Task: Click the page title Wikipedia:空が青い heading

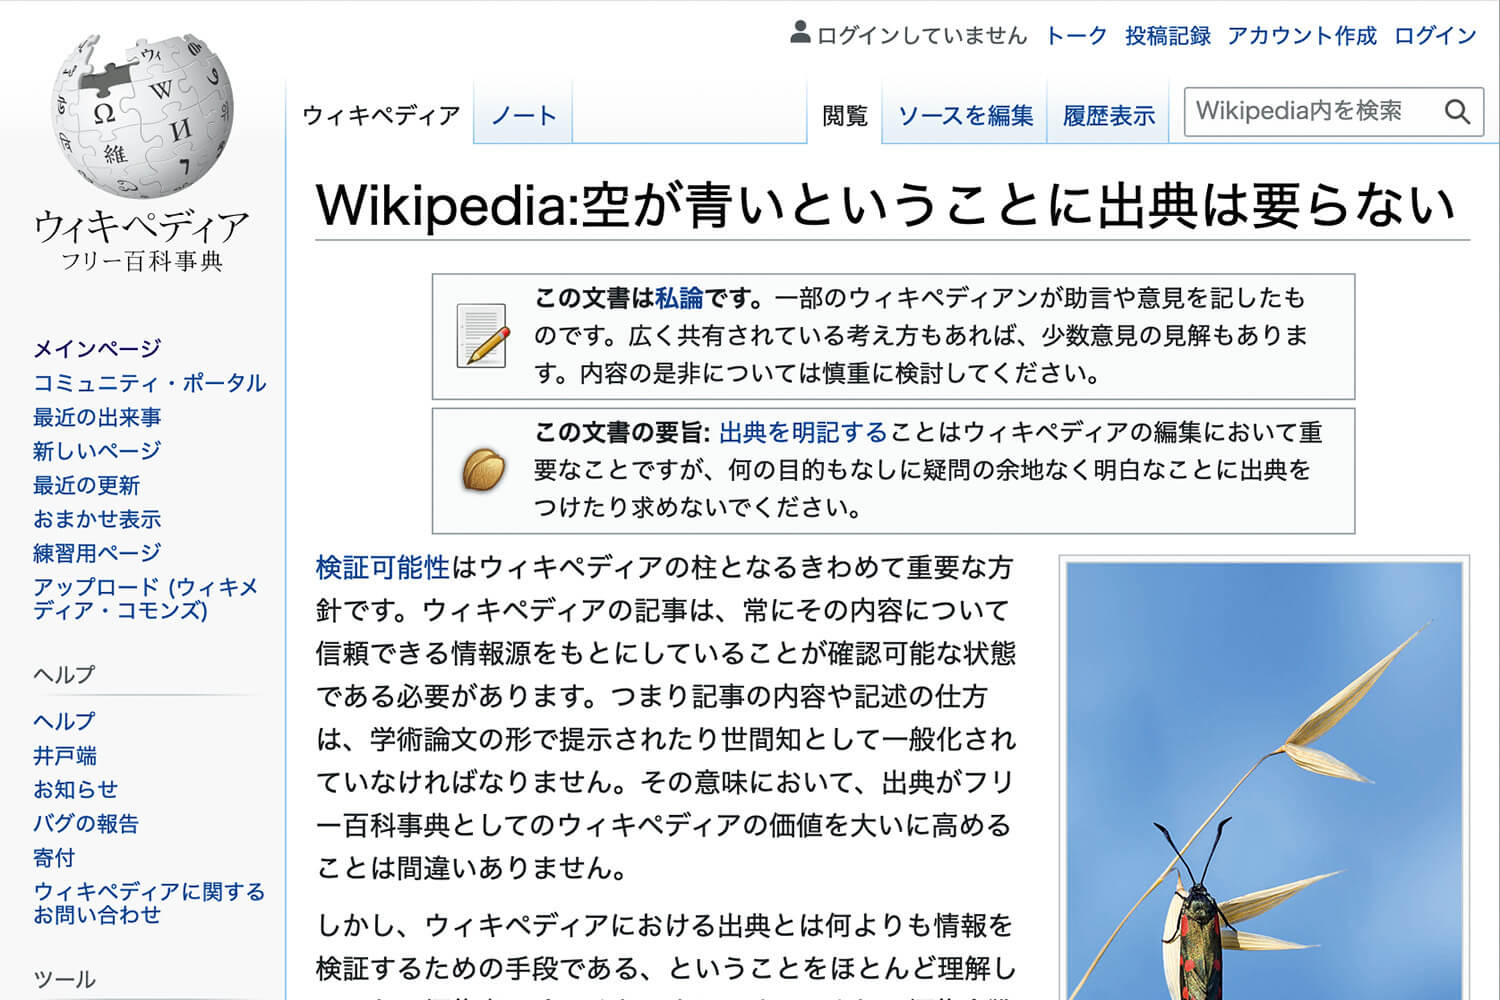Action: (x=885, y=205)
